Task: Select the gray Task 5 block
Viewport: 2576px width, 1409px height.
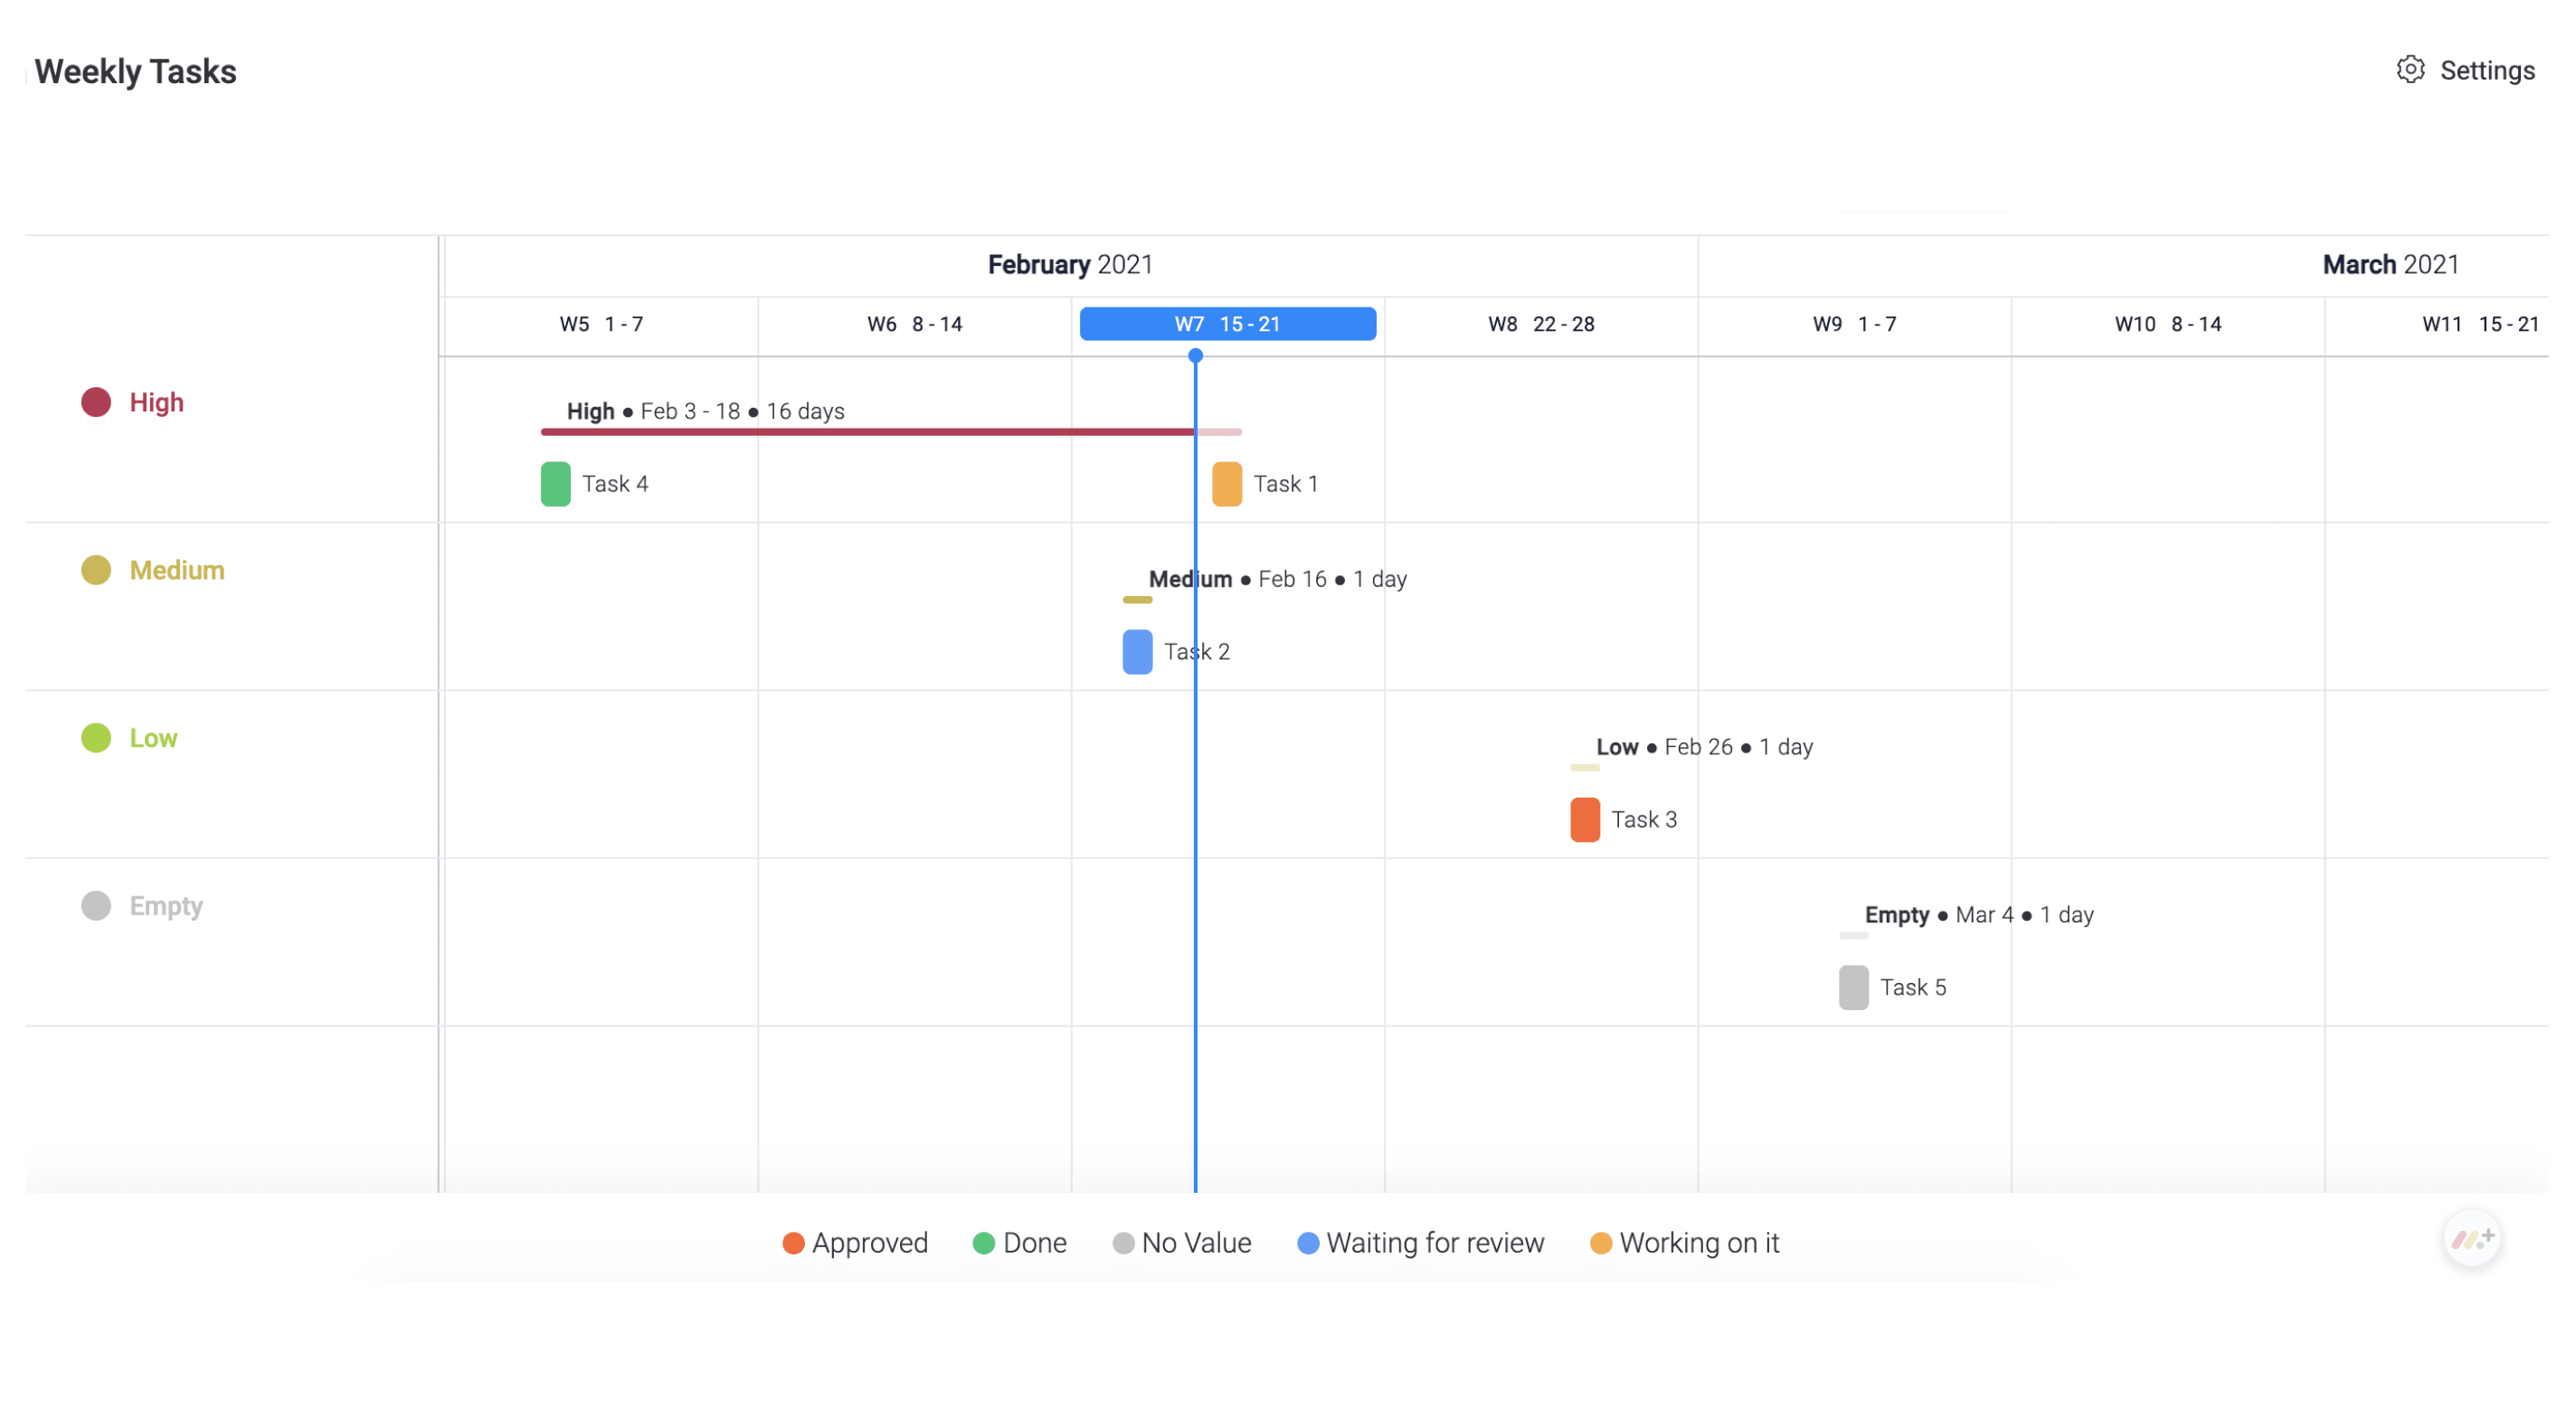Action: (x=1853, y=988)
